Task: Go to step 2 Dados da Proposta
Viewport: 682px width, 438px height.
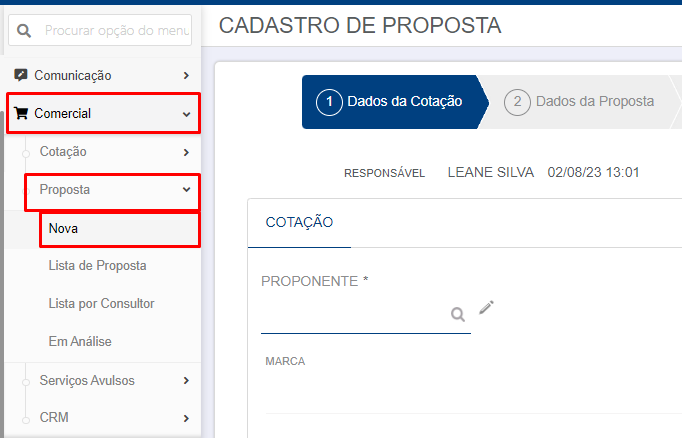Action: point(578,102)
